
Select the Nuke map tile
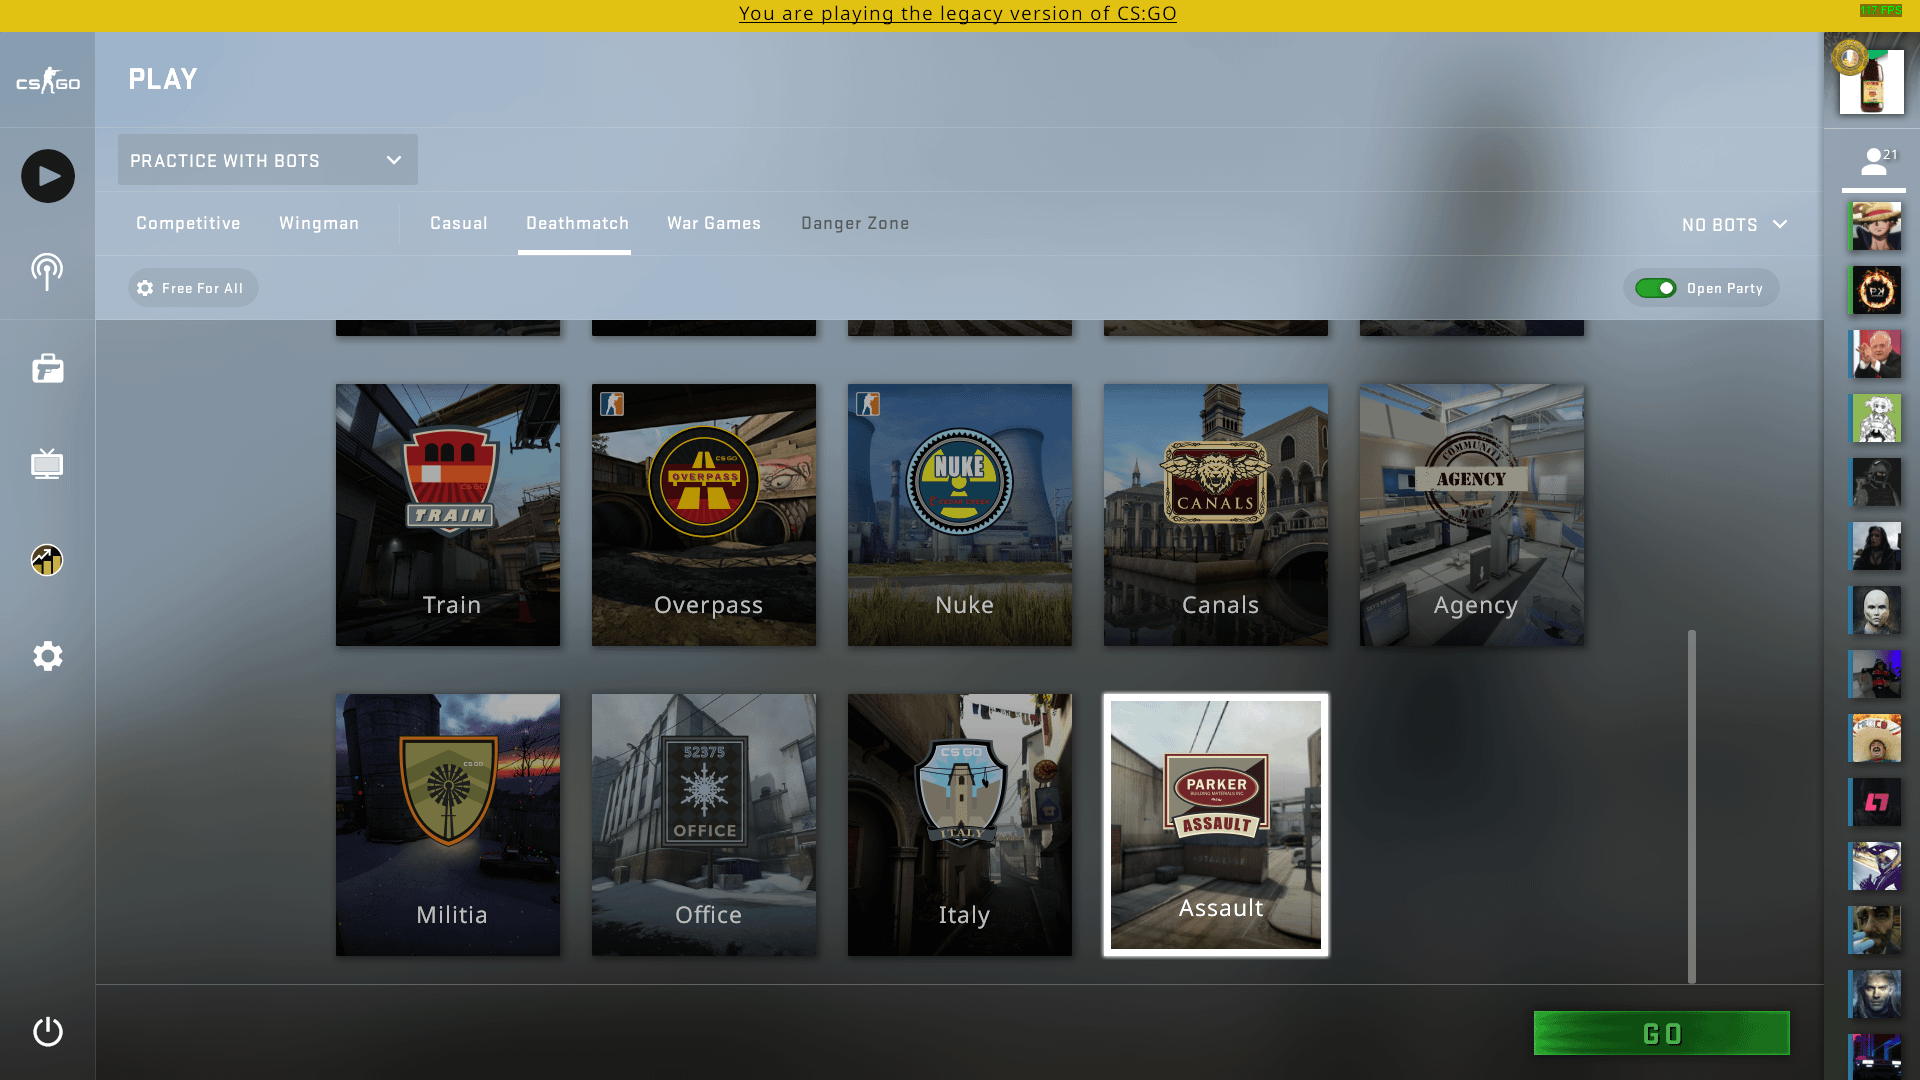960,515
